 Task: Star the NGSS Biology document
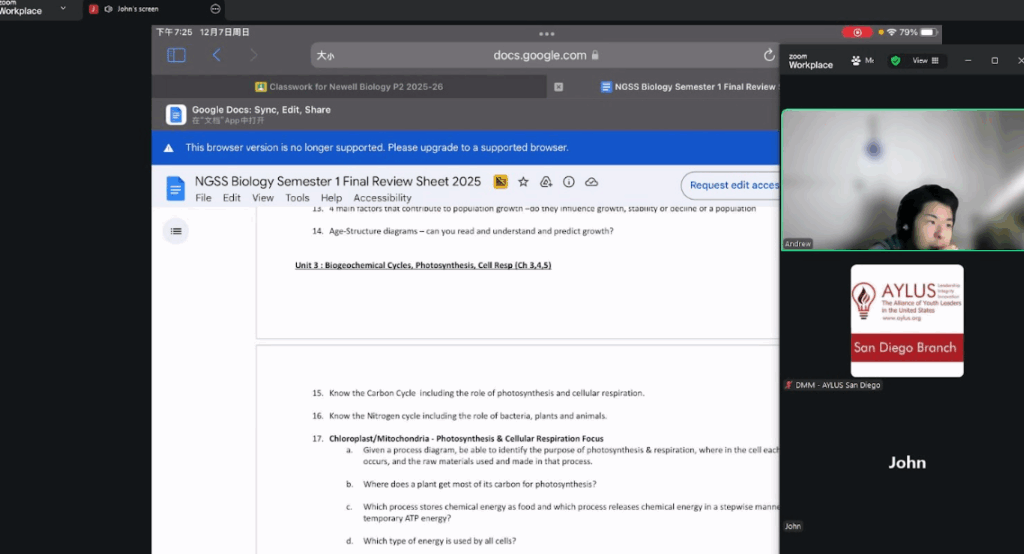point(523,182)
